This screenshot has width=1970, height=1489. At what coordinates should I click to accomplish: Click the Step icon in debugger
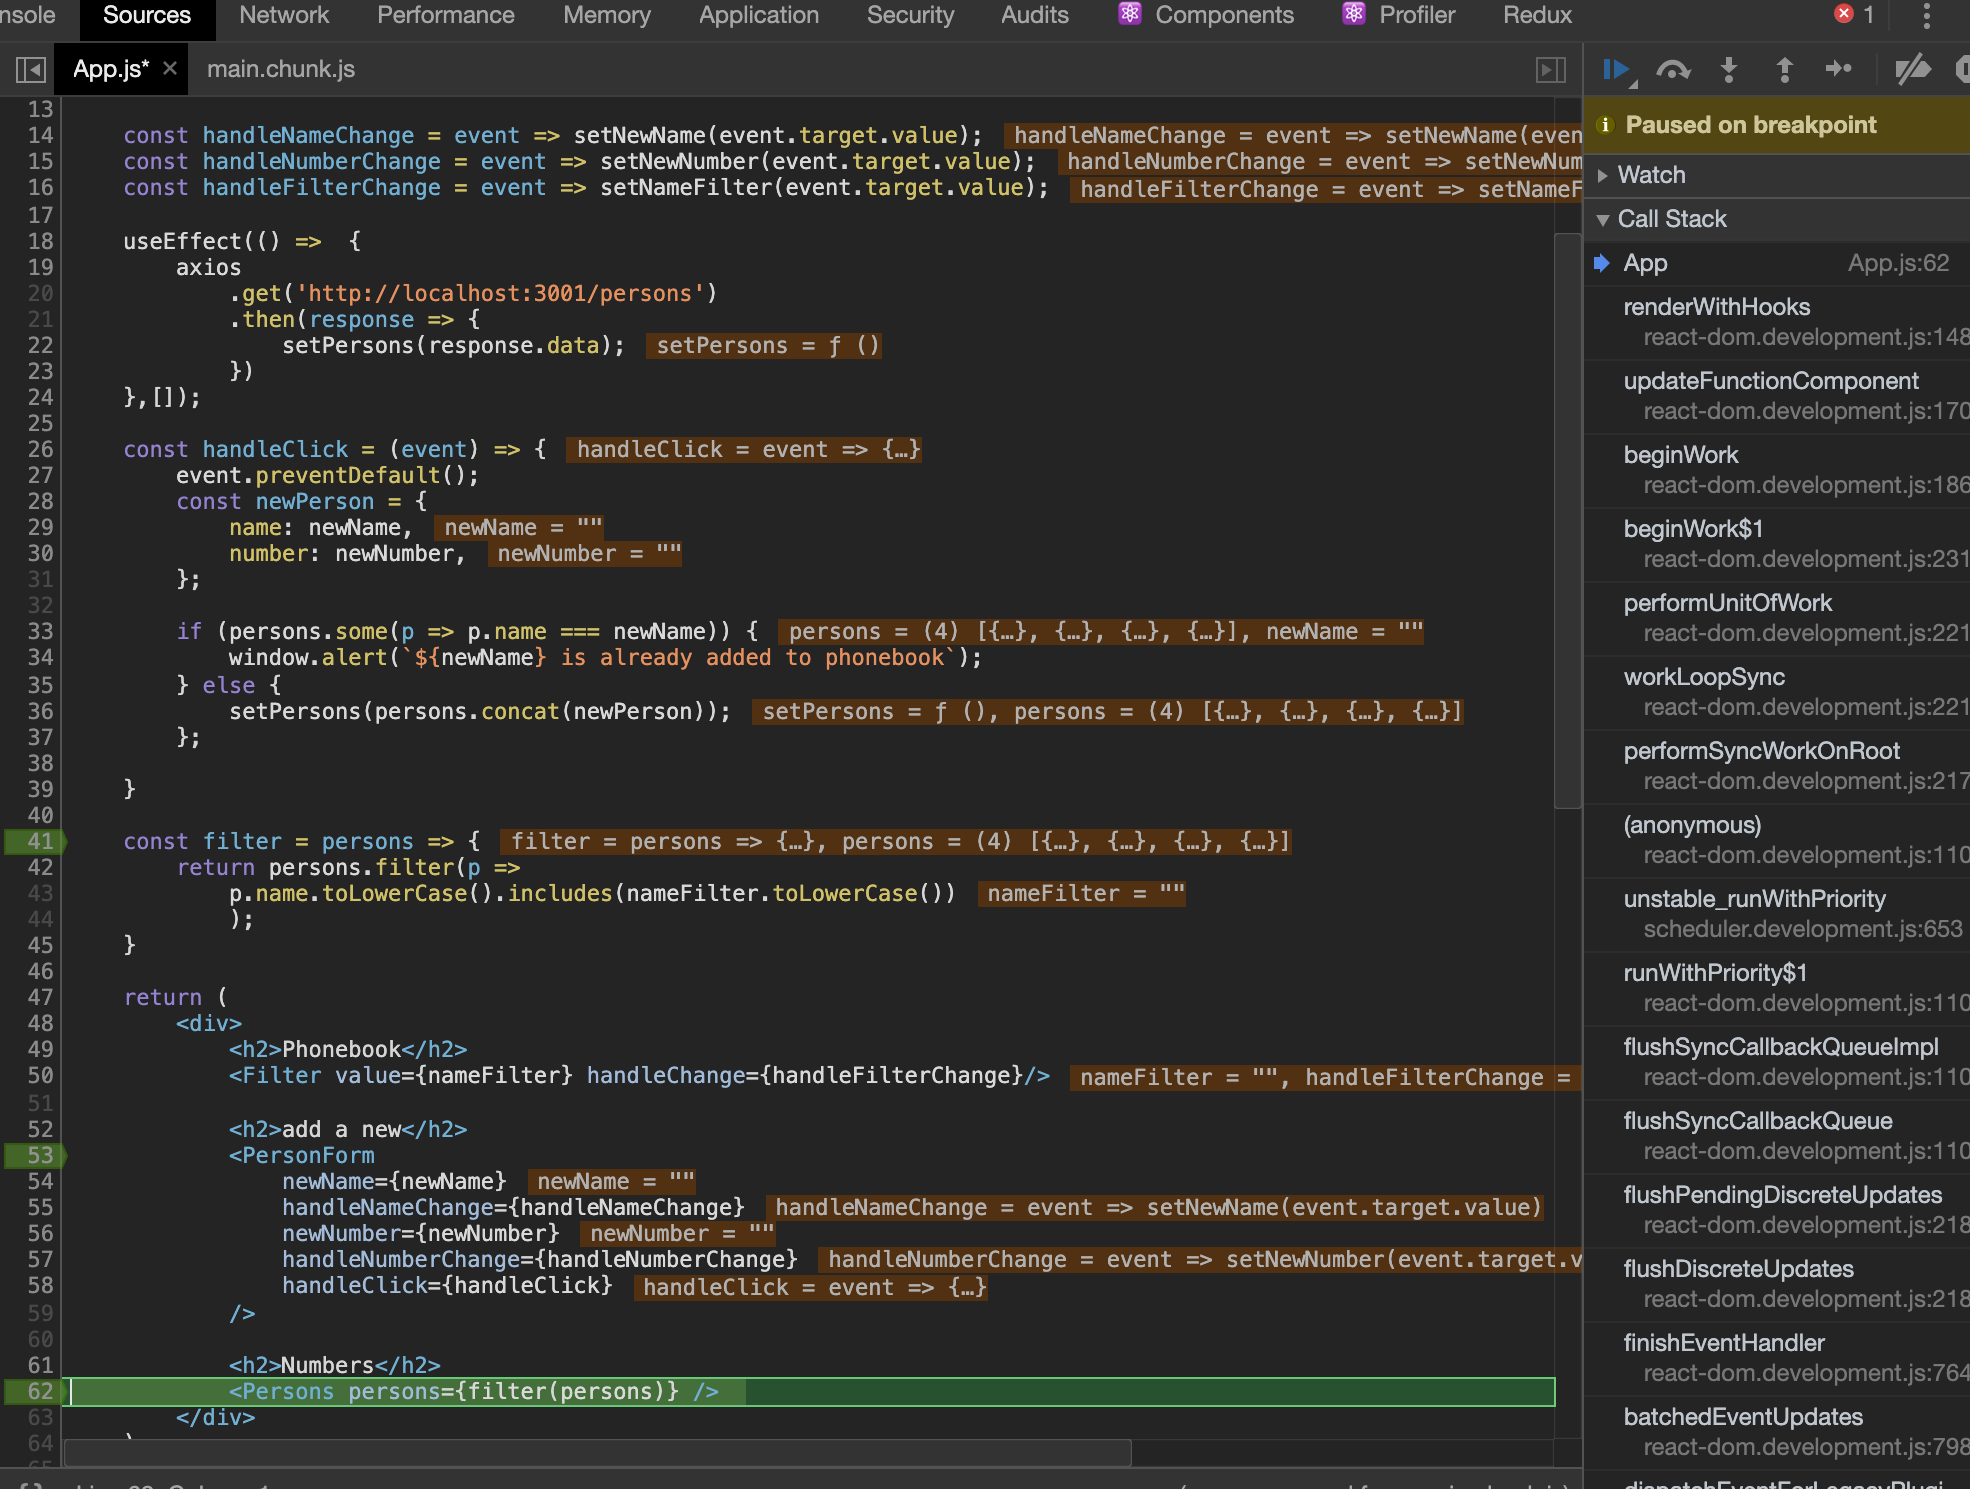pos(1838,69)
